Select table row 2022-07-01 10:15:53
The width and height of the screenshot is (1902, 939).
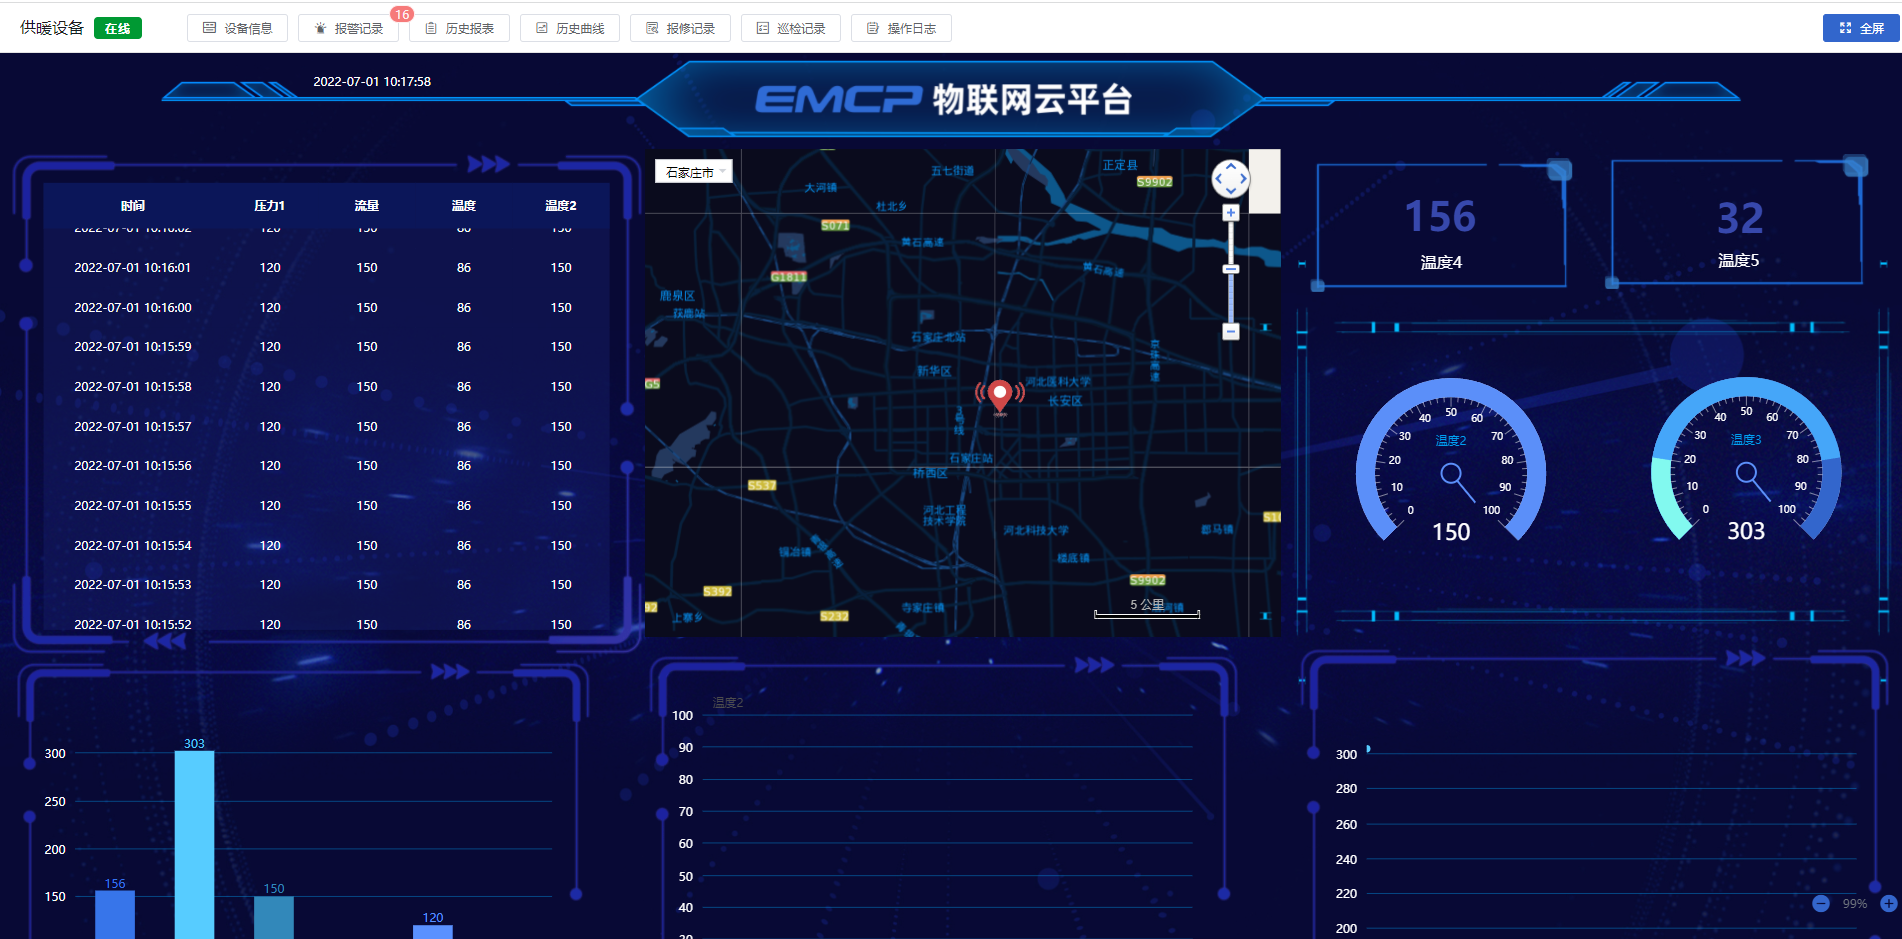click(x=326, y=584)
